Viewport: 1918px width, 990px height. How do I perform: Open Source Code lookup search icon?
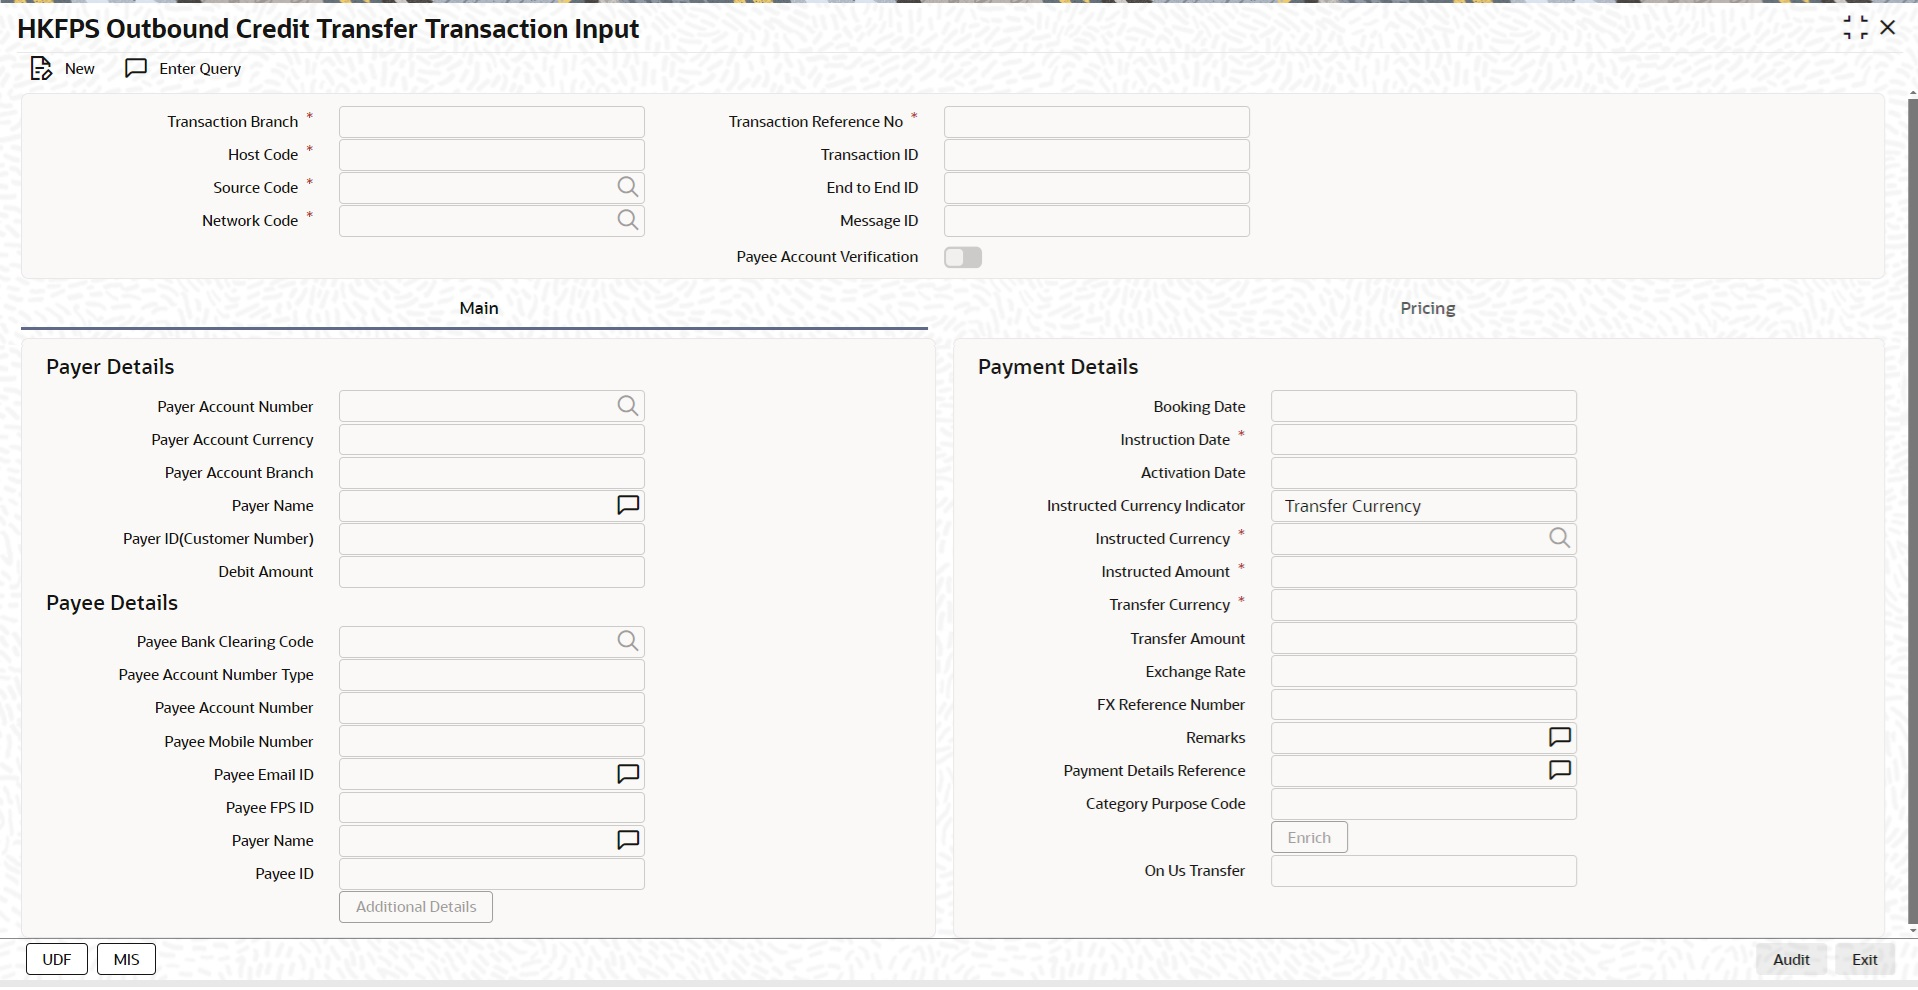coord(627,187)
